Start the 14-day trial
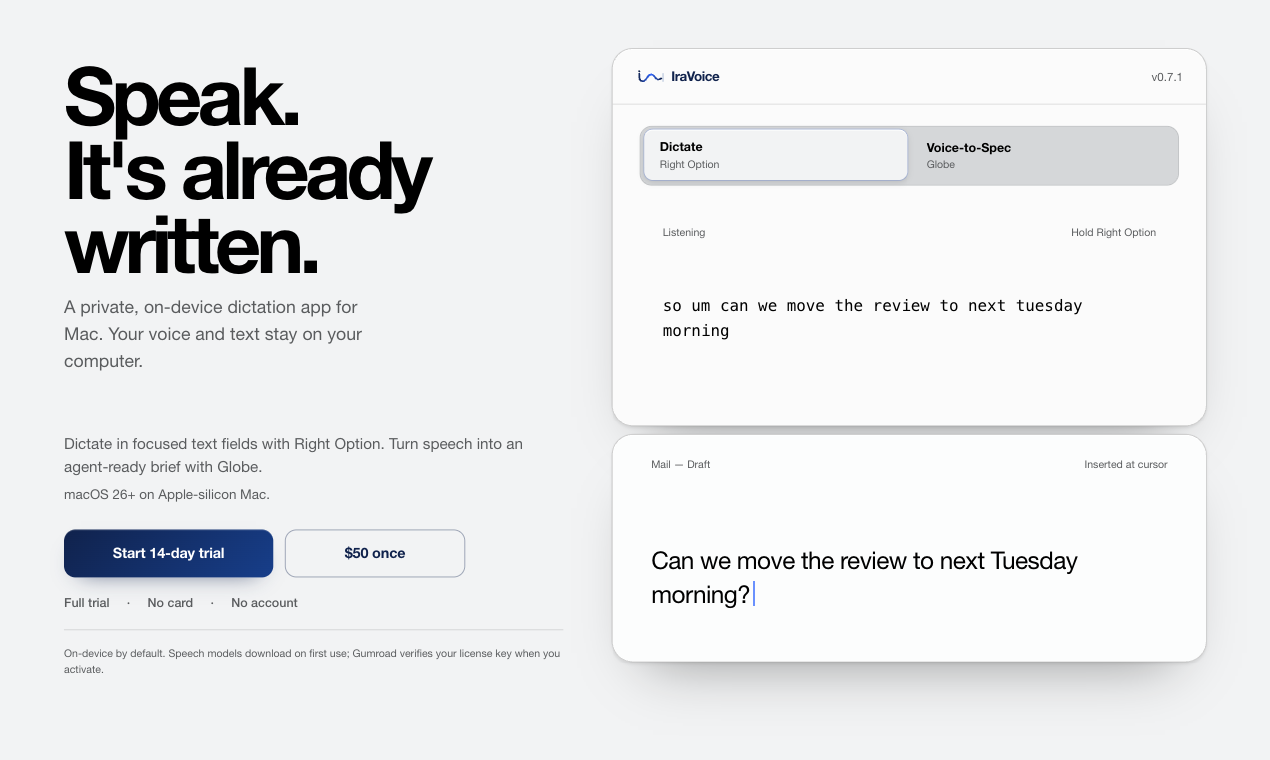This screenshot has height=760, width=1270. 168,553
